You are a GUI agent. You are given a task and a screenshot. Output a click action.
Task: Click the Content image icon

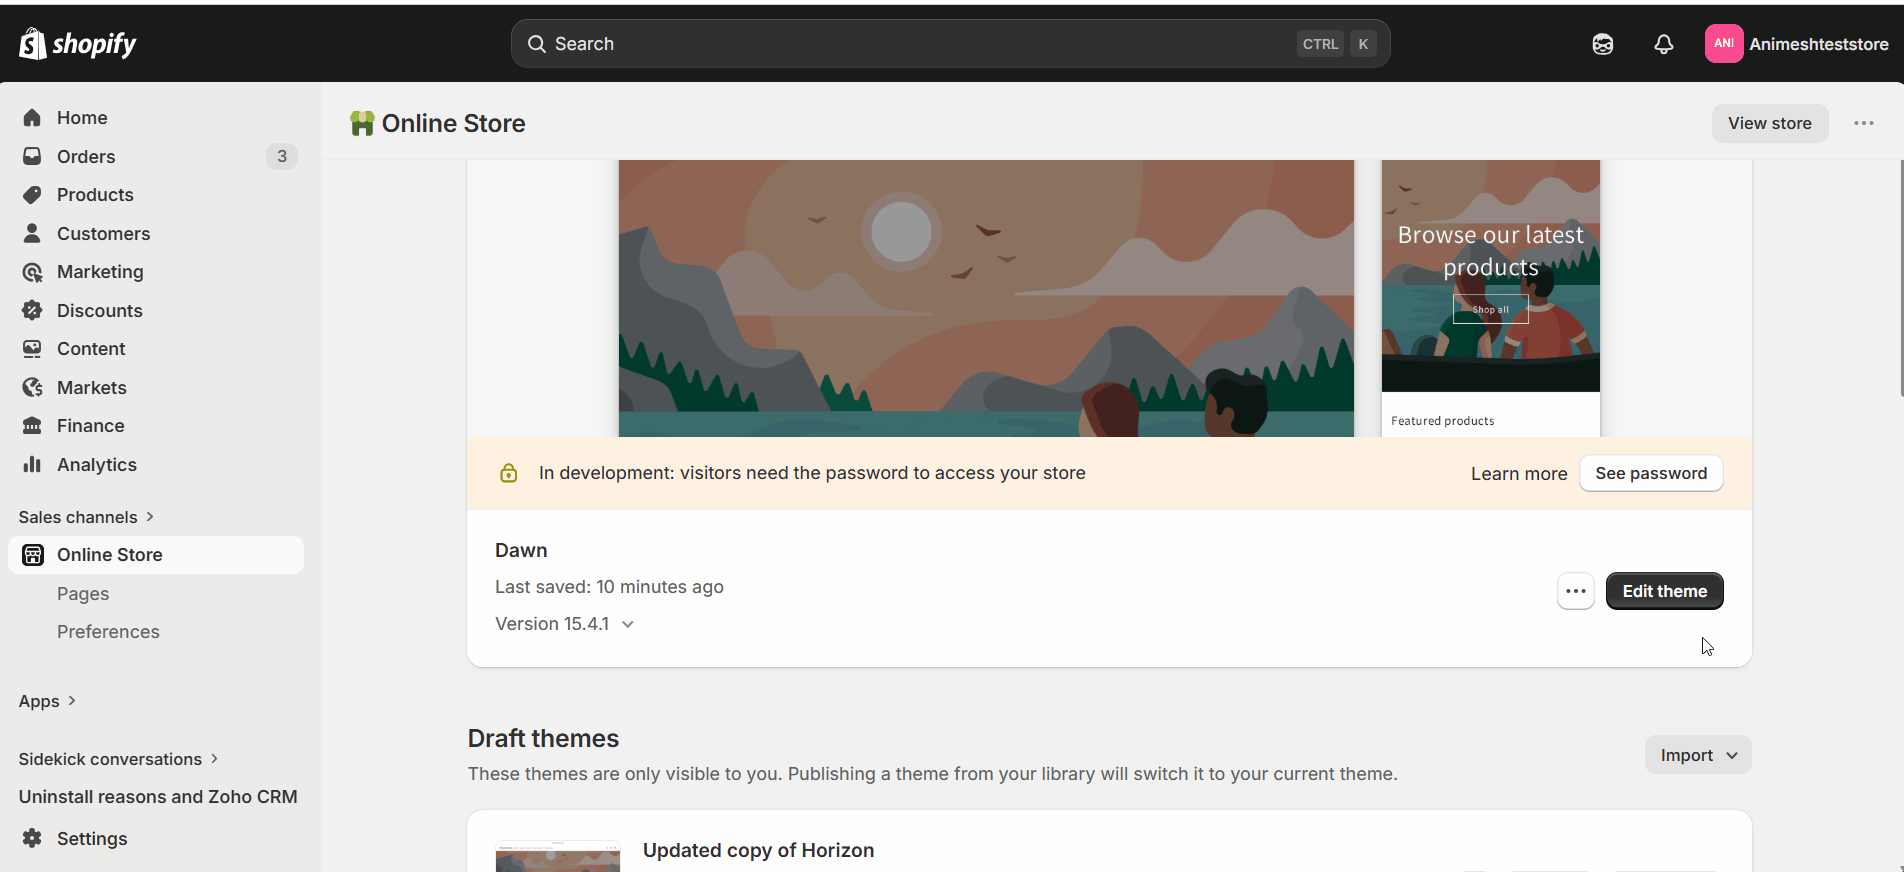click(x=32, y=349)
